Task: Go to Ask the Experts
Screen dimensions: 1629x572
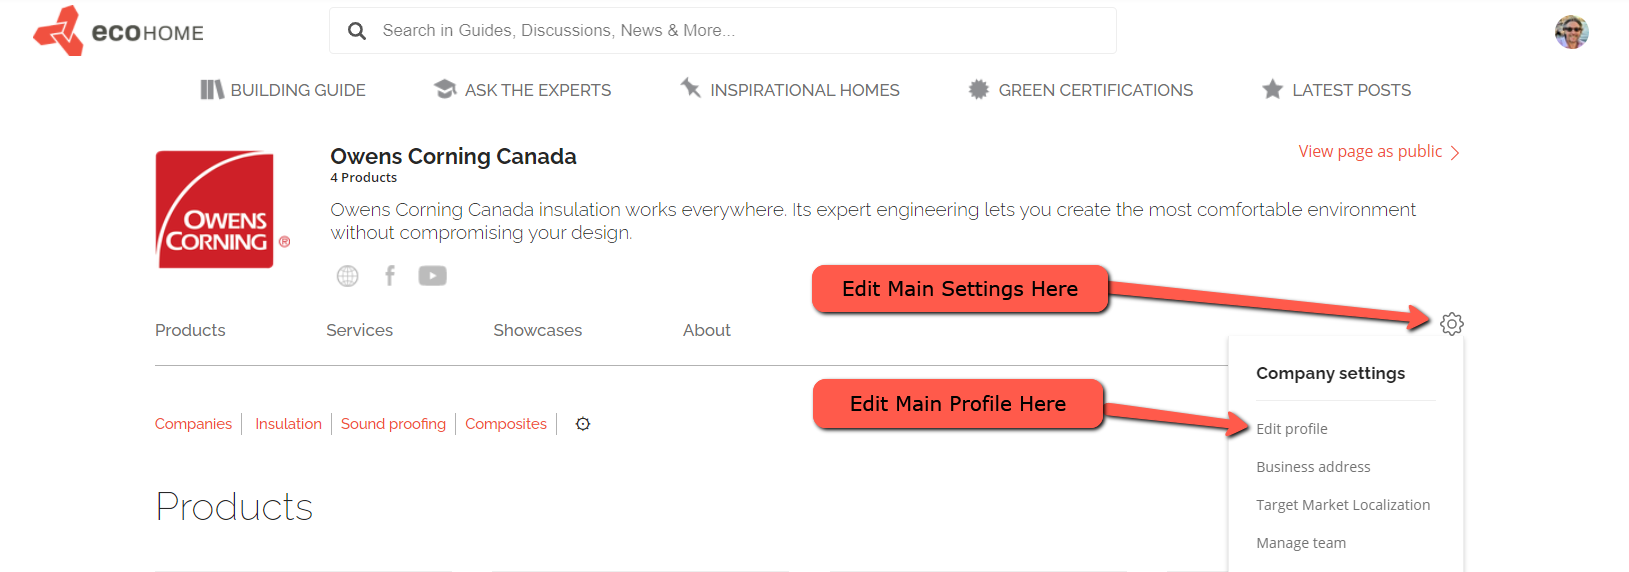Action: (x=522, y=90)
